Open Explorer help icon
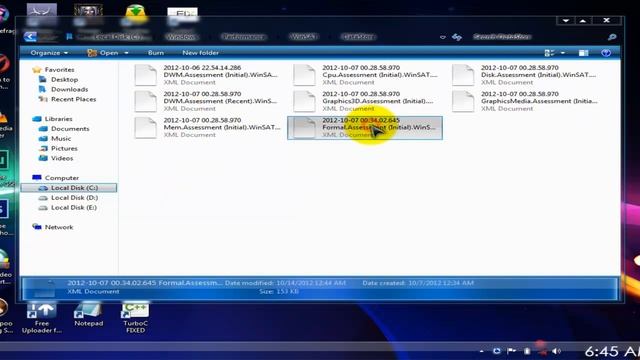 point(606,53)
